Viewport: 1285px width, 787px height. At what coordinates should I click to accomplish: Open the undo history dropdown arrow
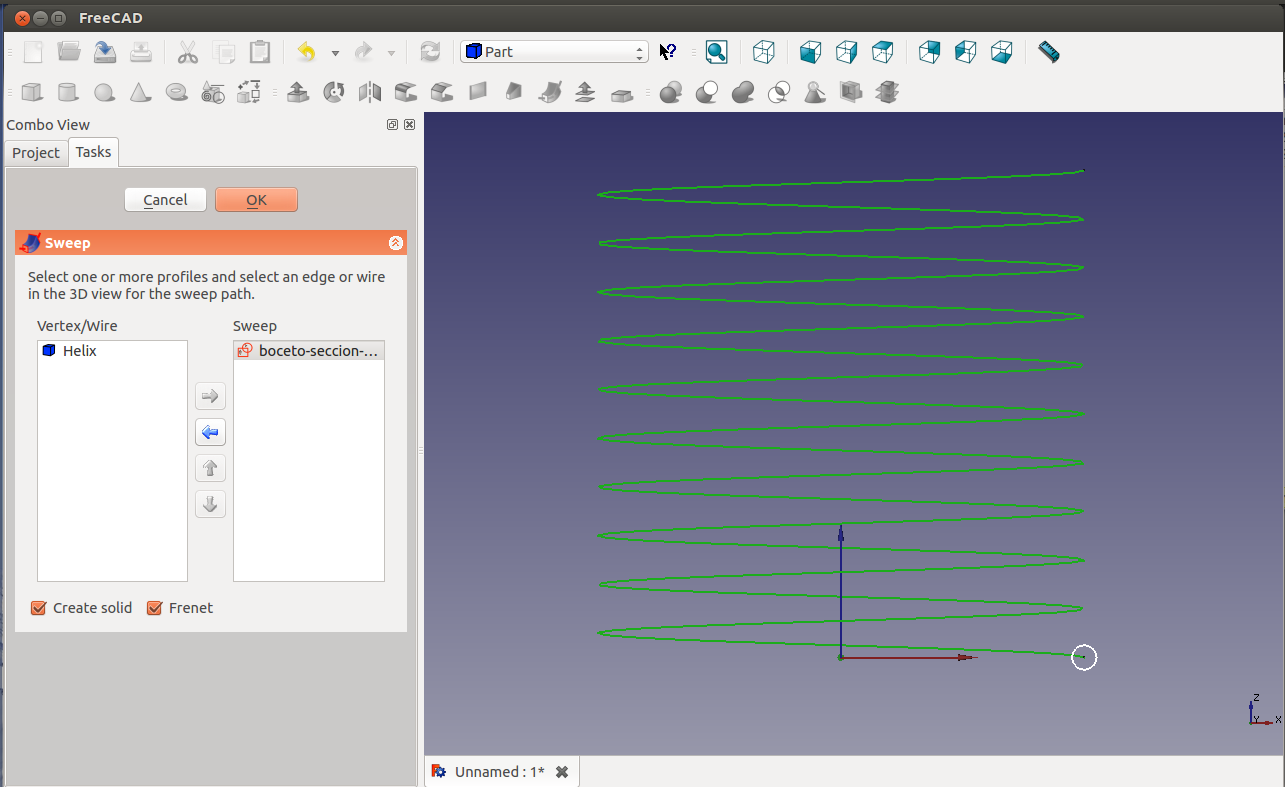(x=335, y=53)
